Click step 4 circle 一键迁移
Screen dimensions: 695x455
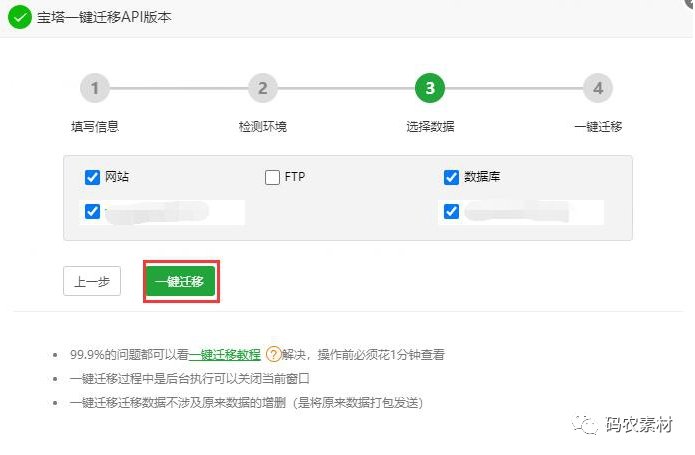pos(598,88)
